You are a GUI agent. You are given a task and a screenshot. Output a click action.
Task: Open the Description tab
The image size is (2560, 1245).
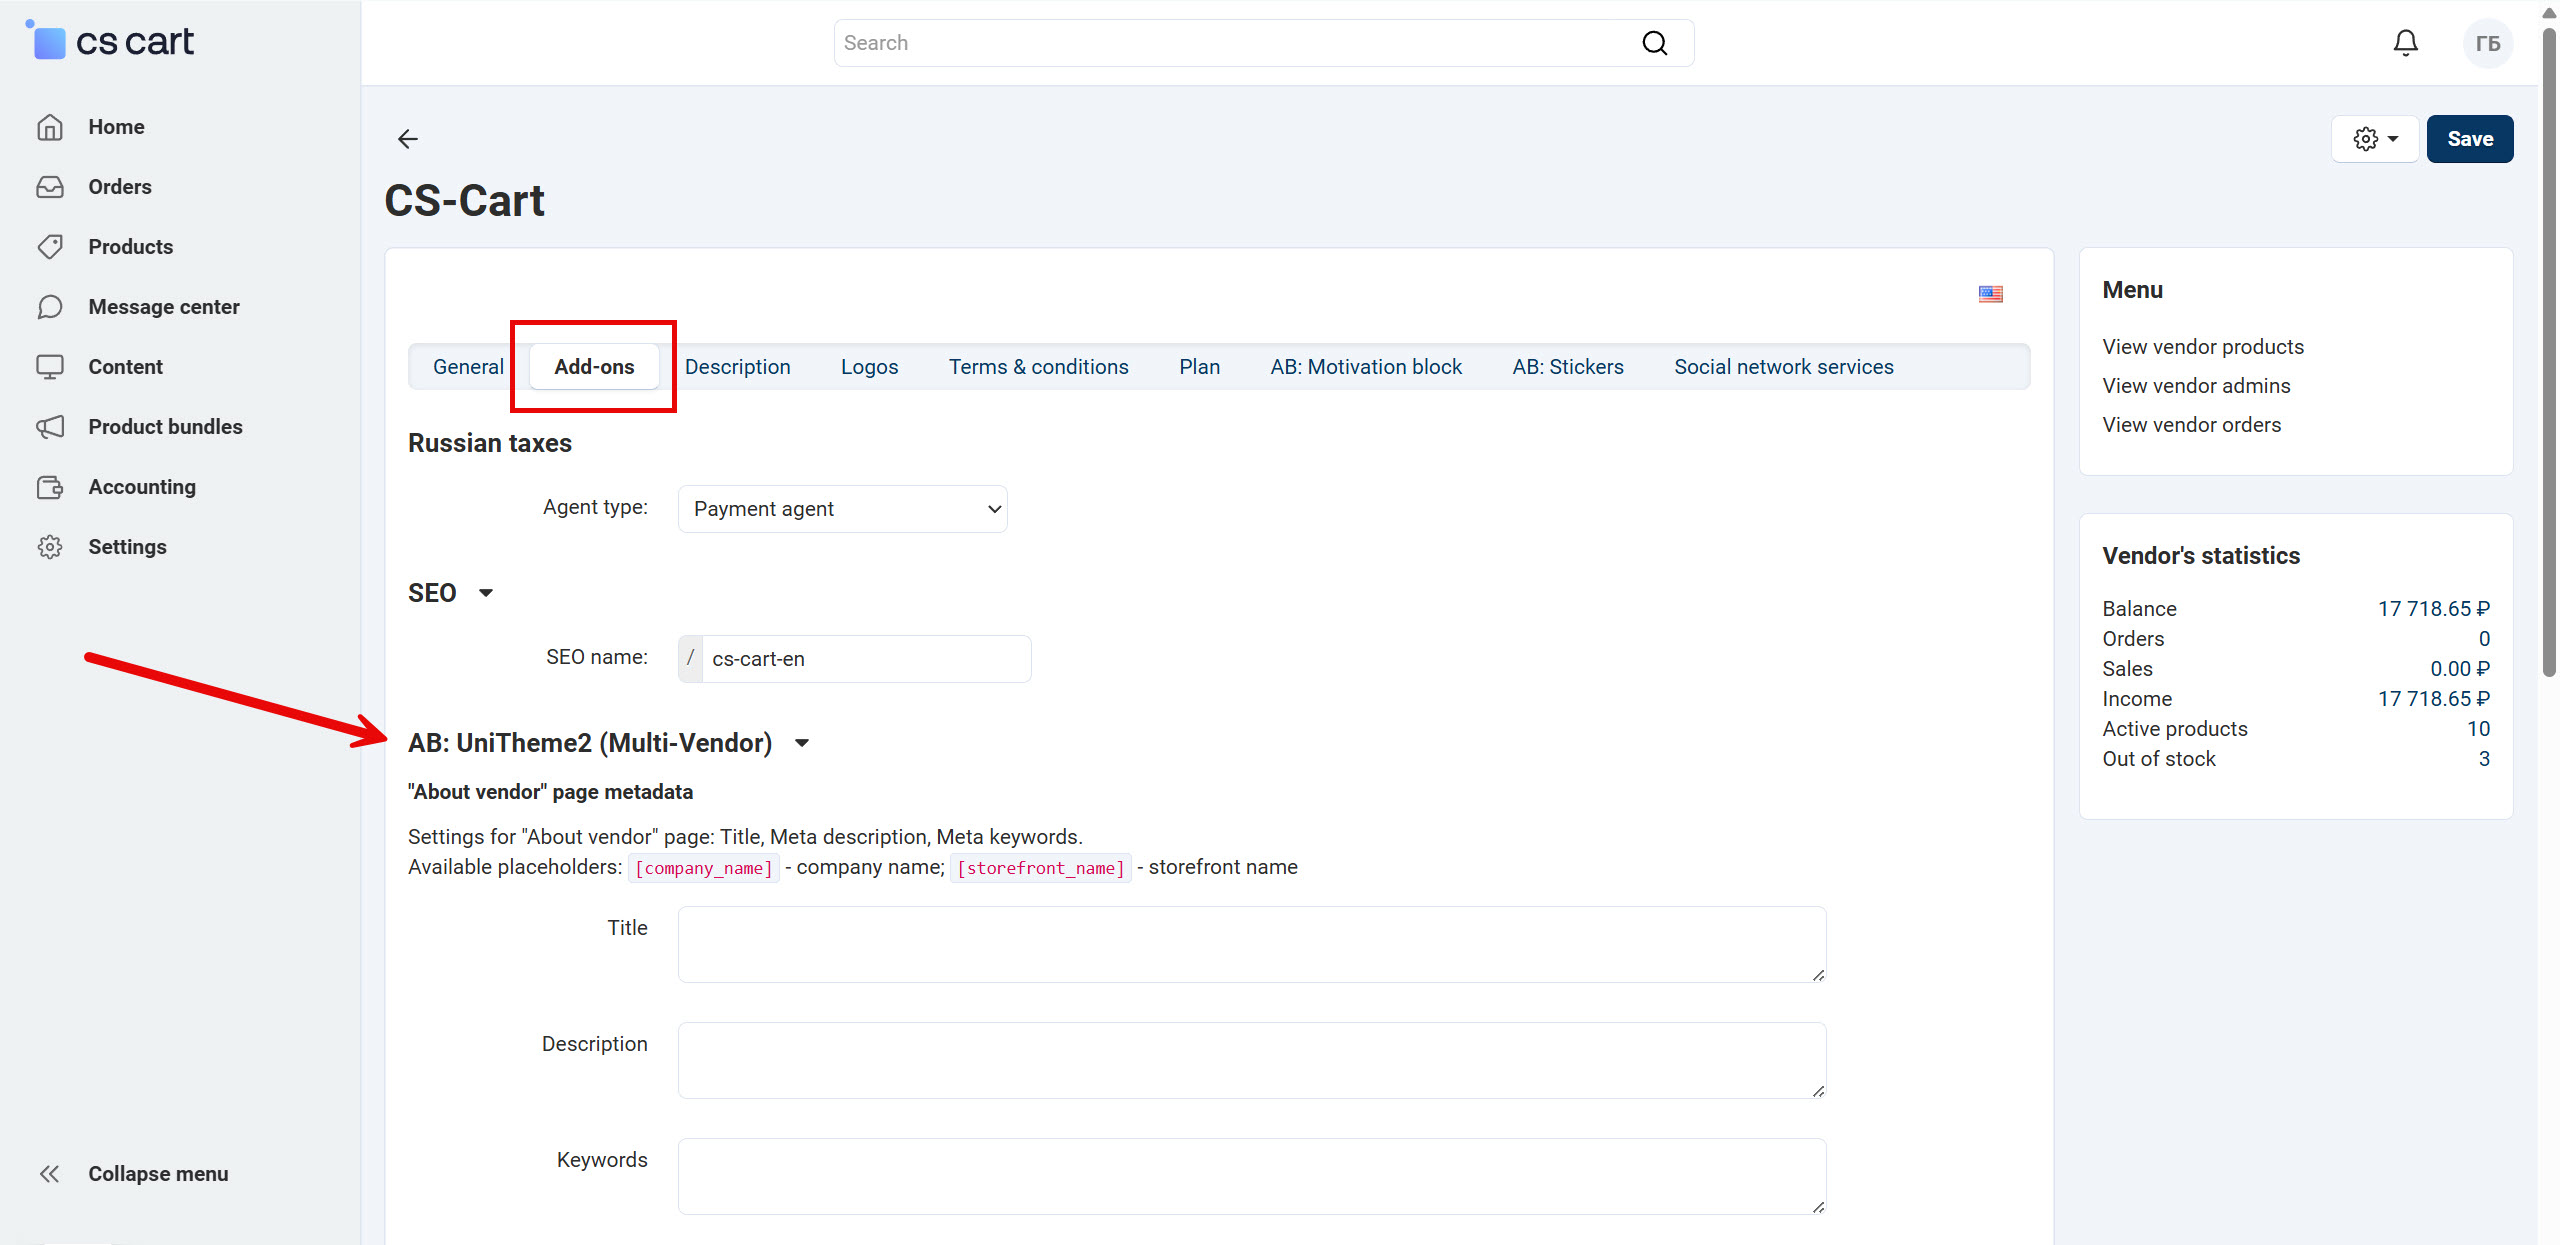(738, 367)
